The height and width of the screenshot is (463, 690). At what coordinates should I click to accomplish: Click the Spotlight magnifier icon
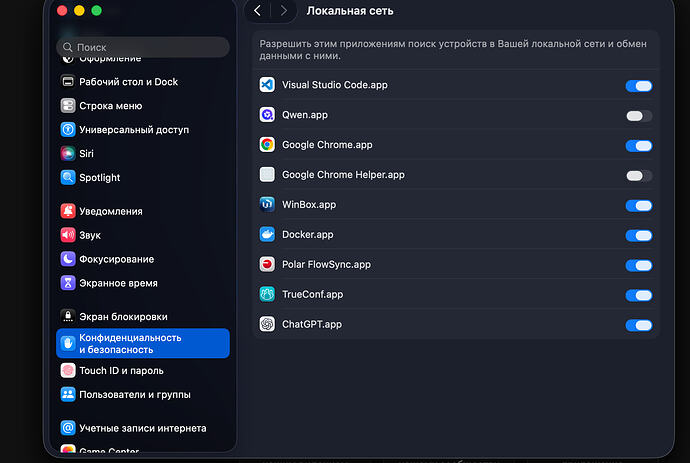pos(68,177)
